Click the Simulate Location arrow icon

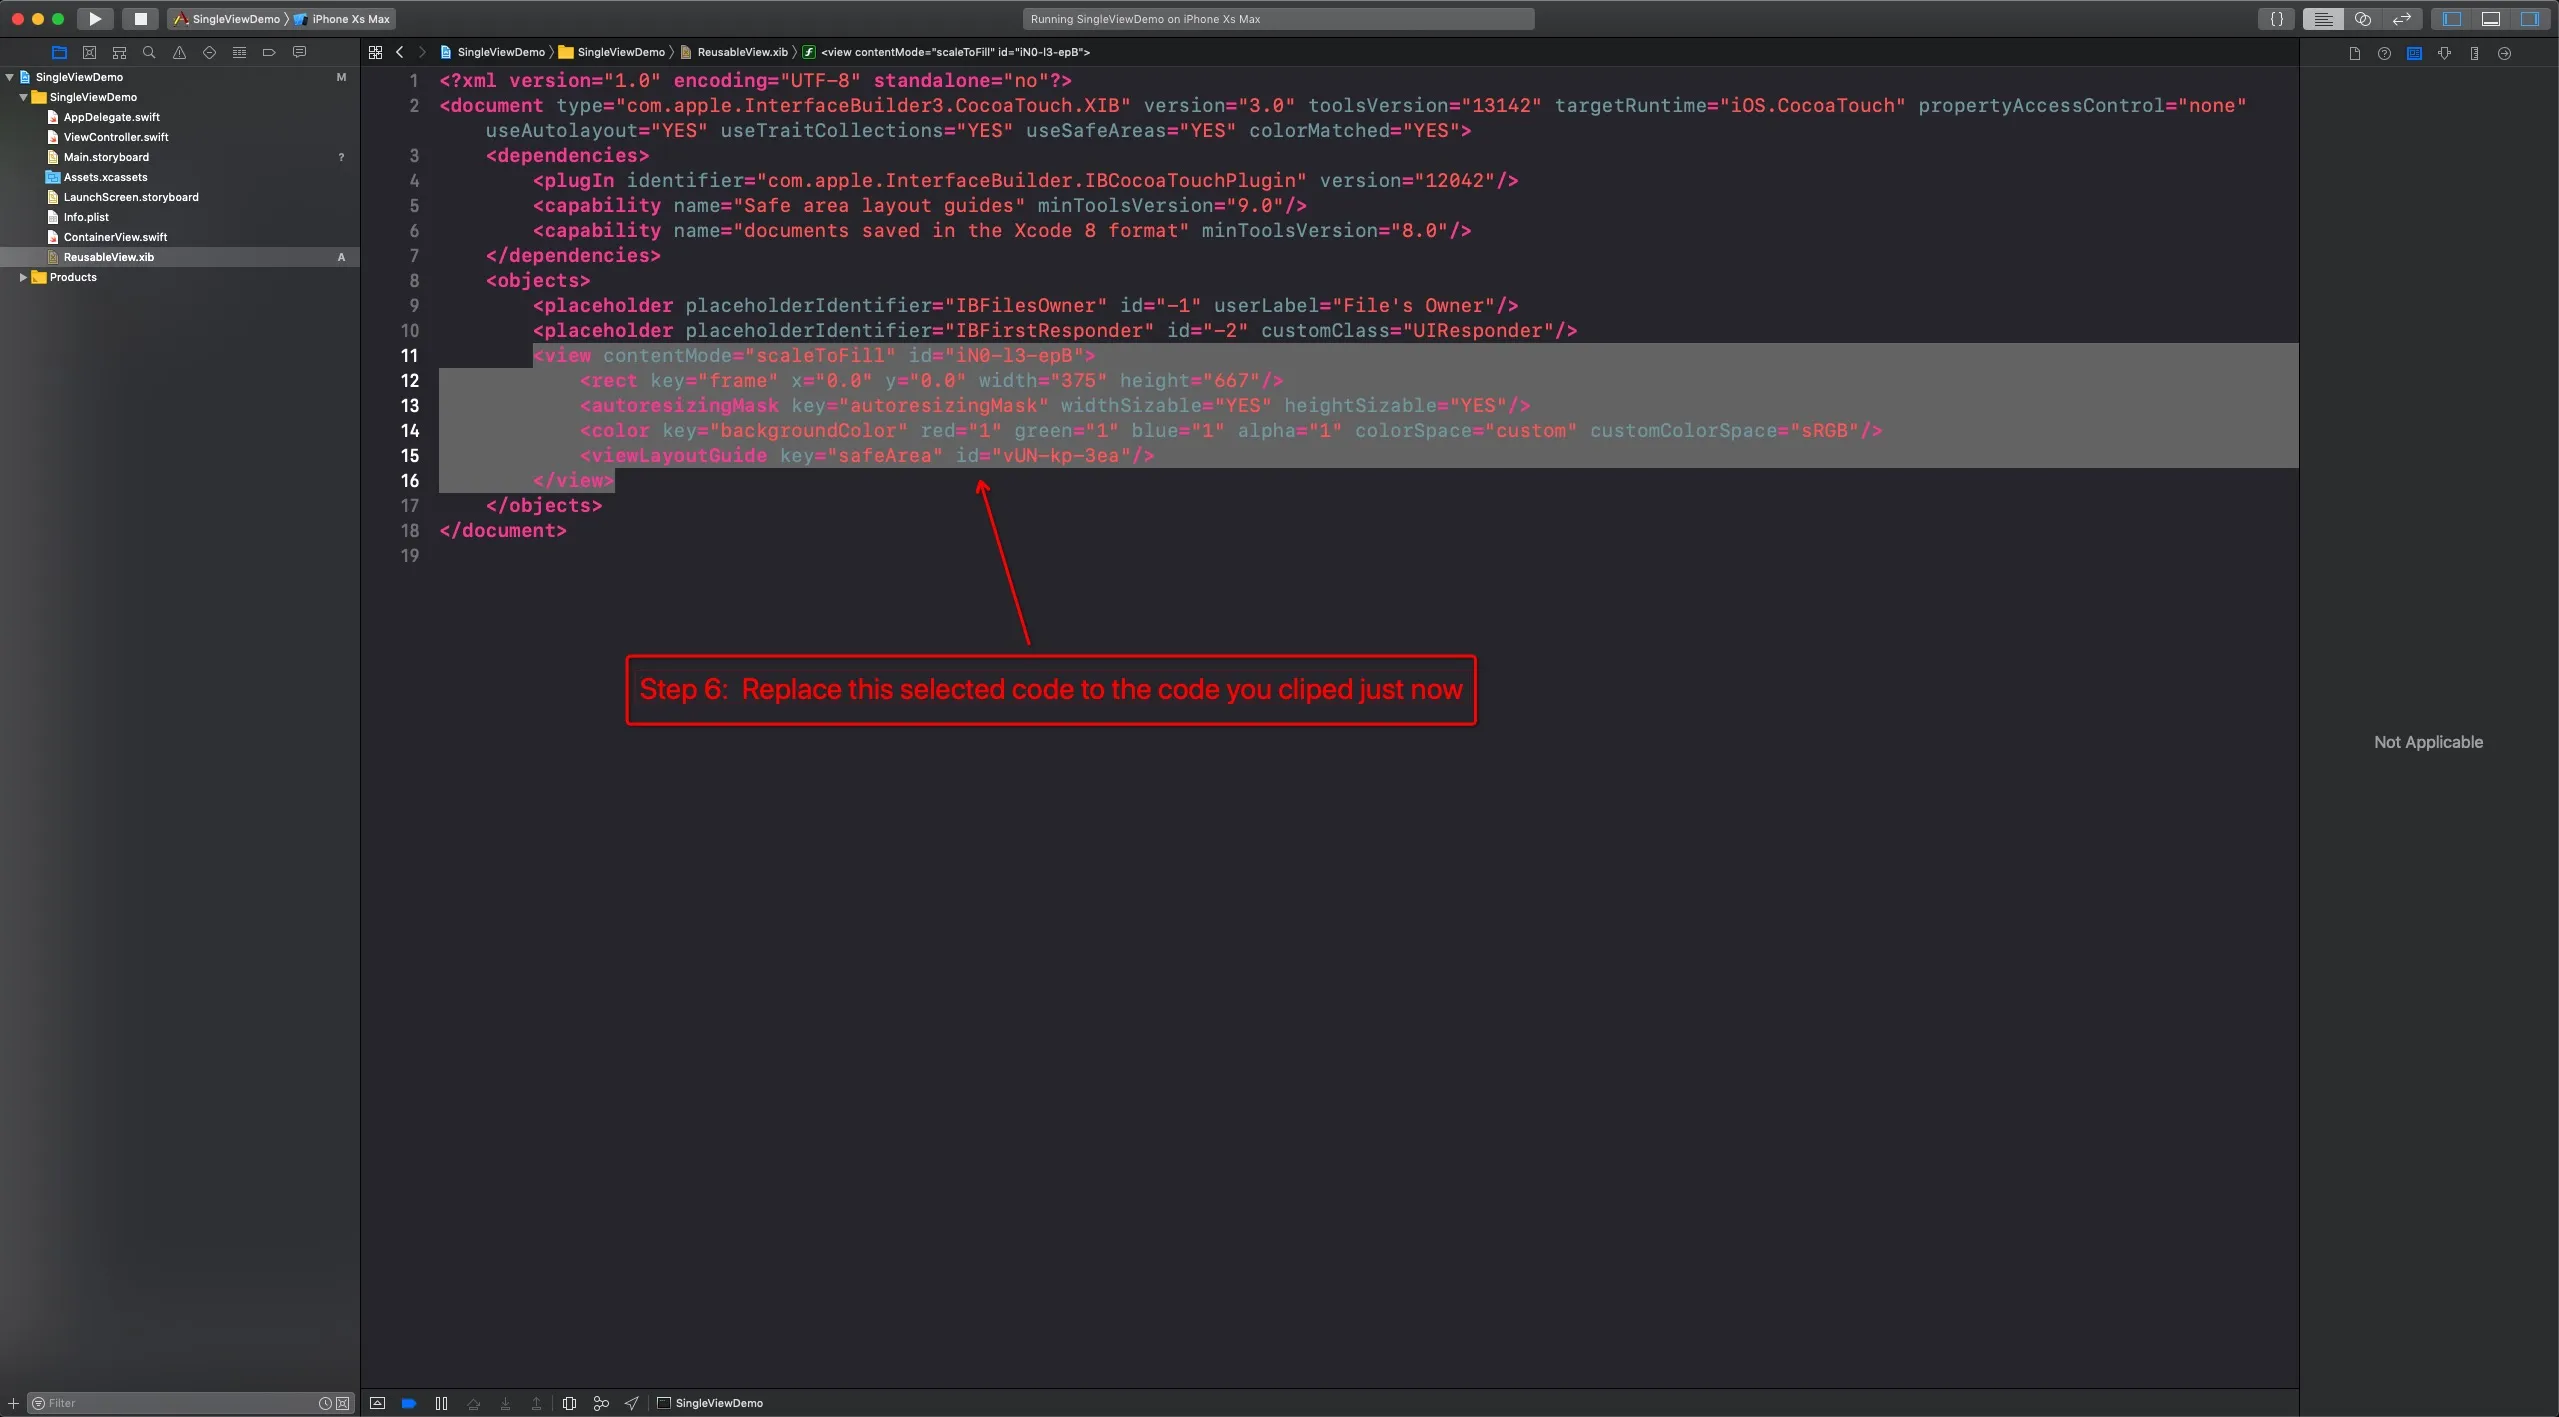point(632,1403)
